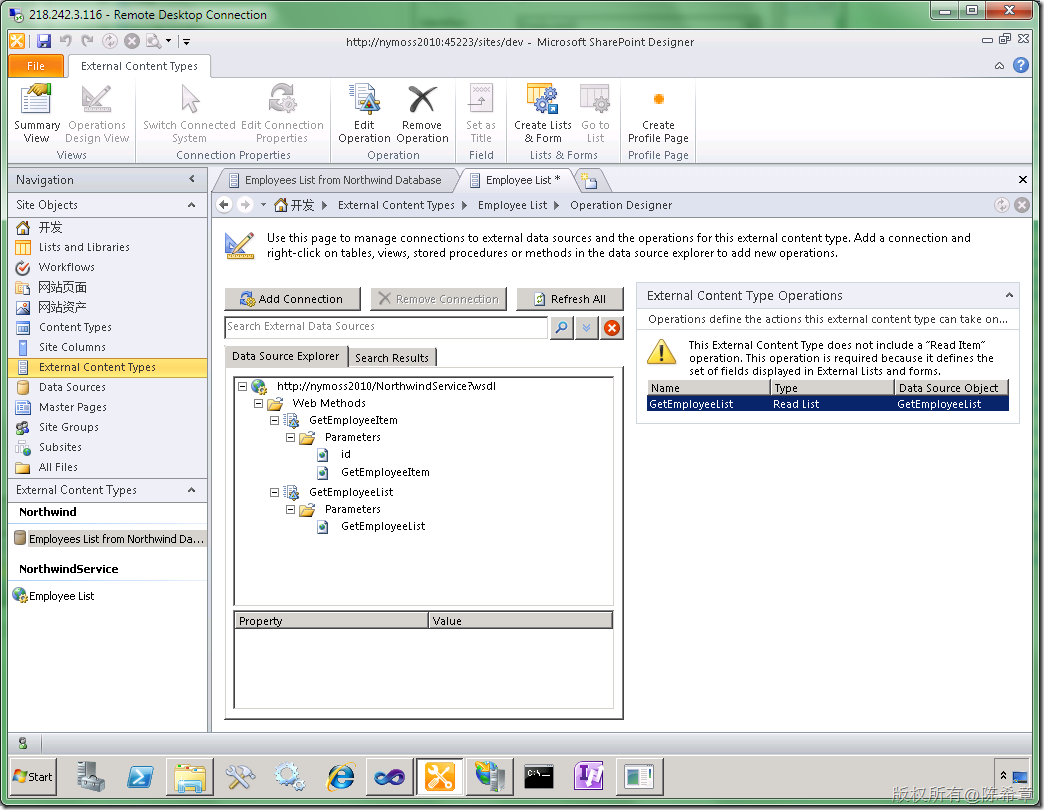
Task: Select Lists and Libraries in Site Objects
Action: [84, 247]
